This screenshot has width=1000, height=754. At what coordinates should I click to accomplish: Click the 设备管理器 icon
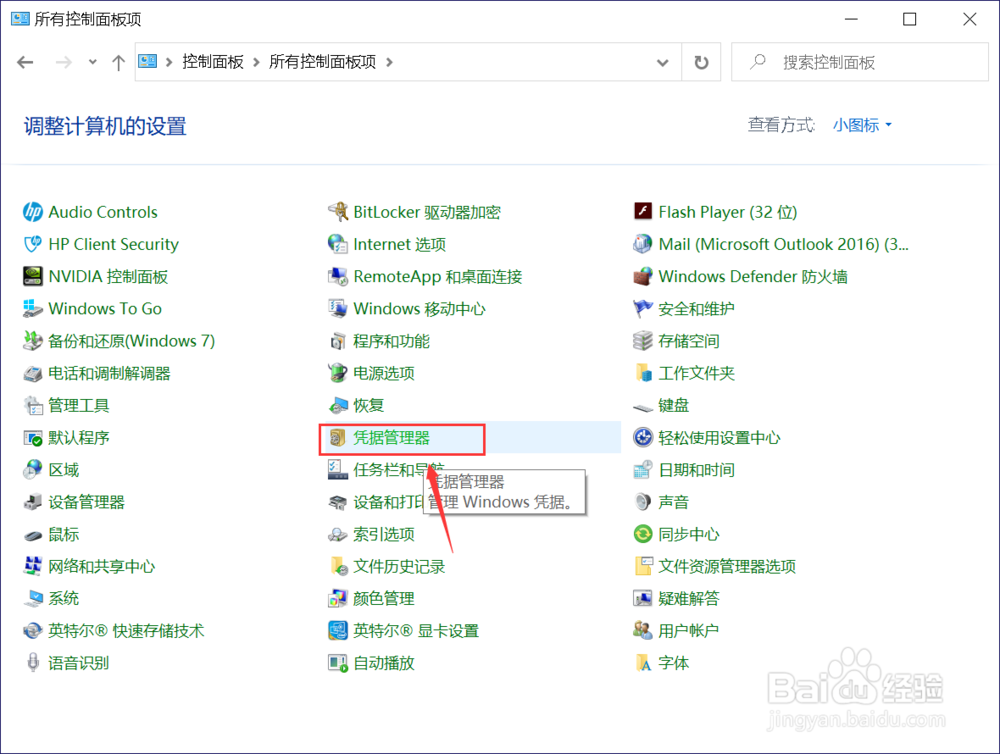coord(33,502)
